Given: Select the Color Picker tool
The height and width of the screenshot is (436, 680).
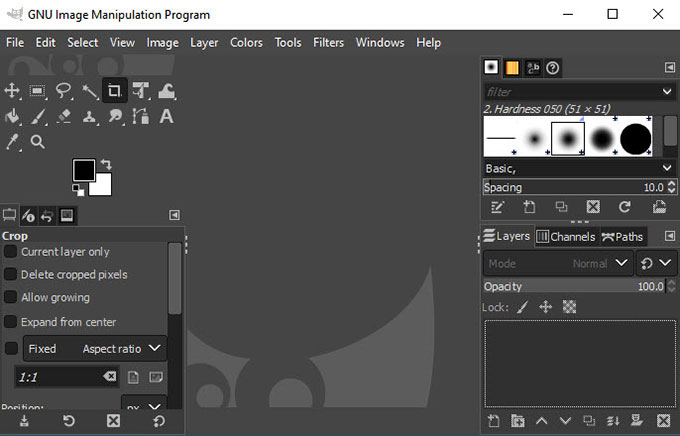Looking at the screenshot, I should [x=12, y=142].
